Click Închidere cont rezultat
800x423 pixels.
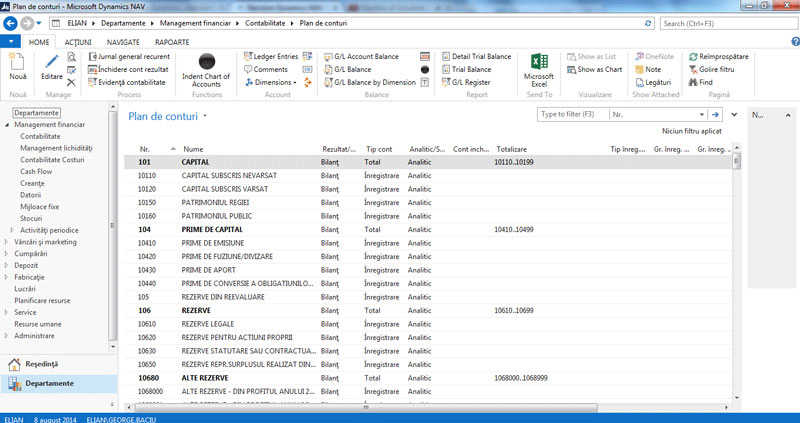click(128, 69)
